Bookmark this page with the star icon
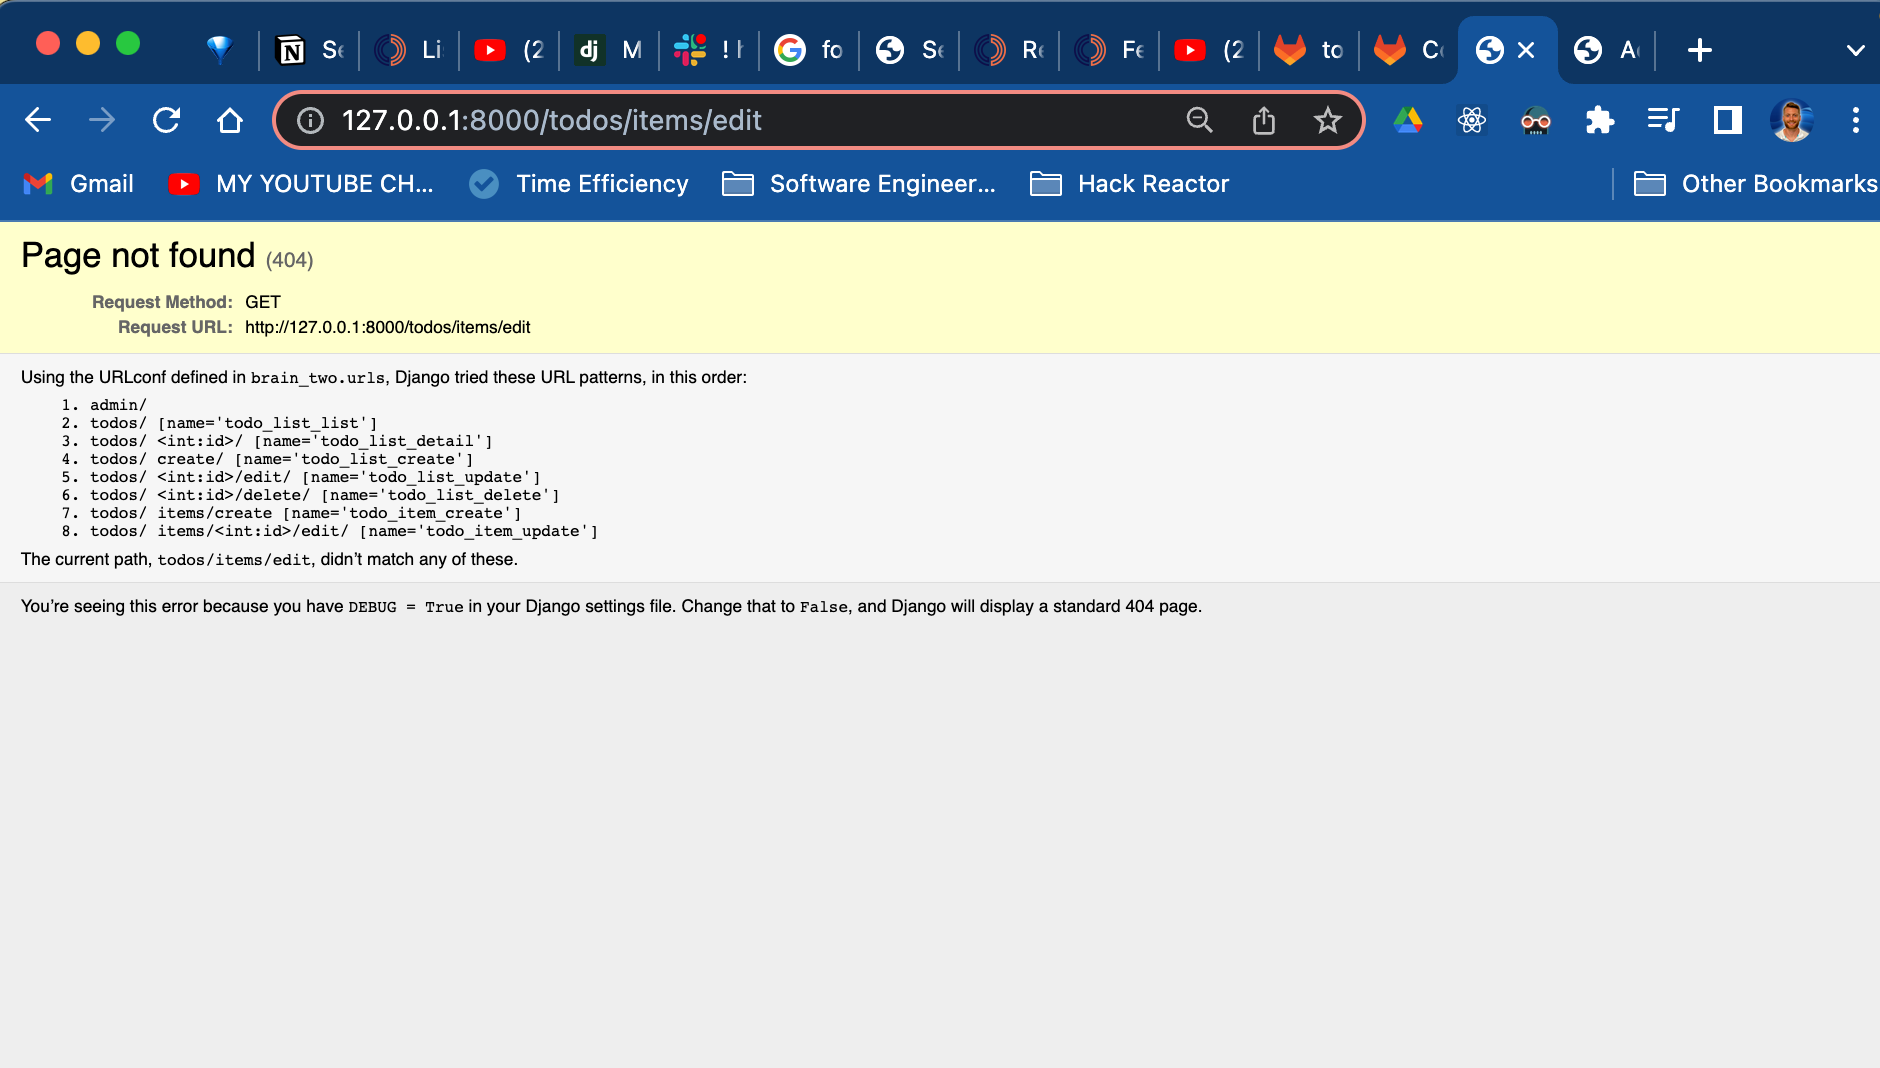This screenshot has width=1880, height=1068. click(1327, 120)
